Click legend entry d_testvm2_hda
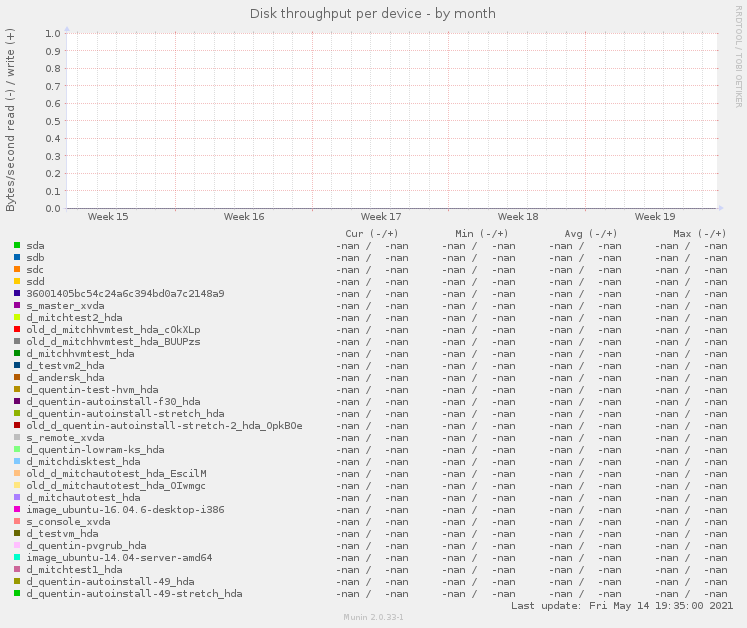 pos(65,365)
